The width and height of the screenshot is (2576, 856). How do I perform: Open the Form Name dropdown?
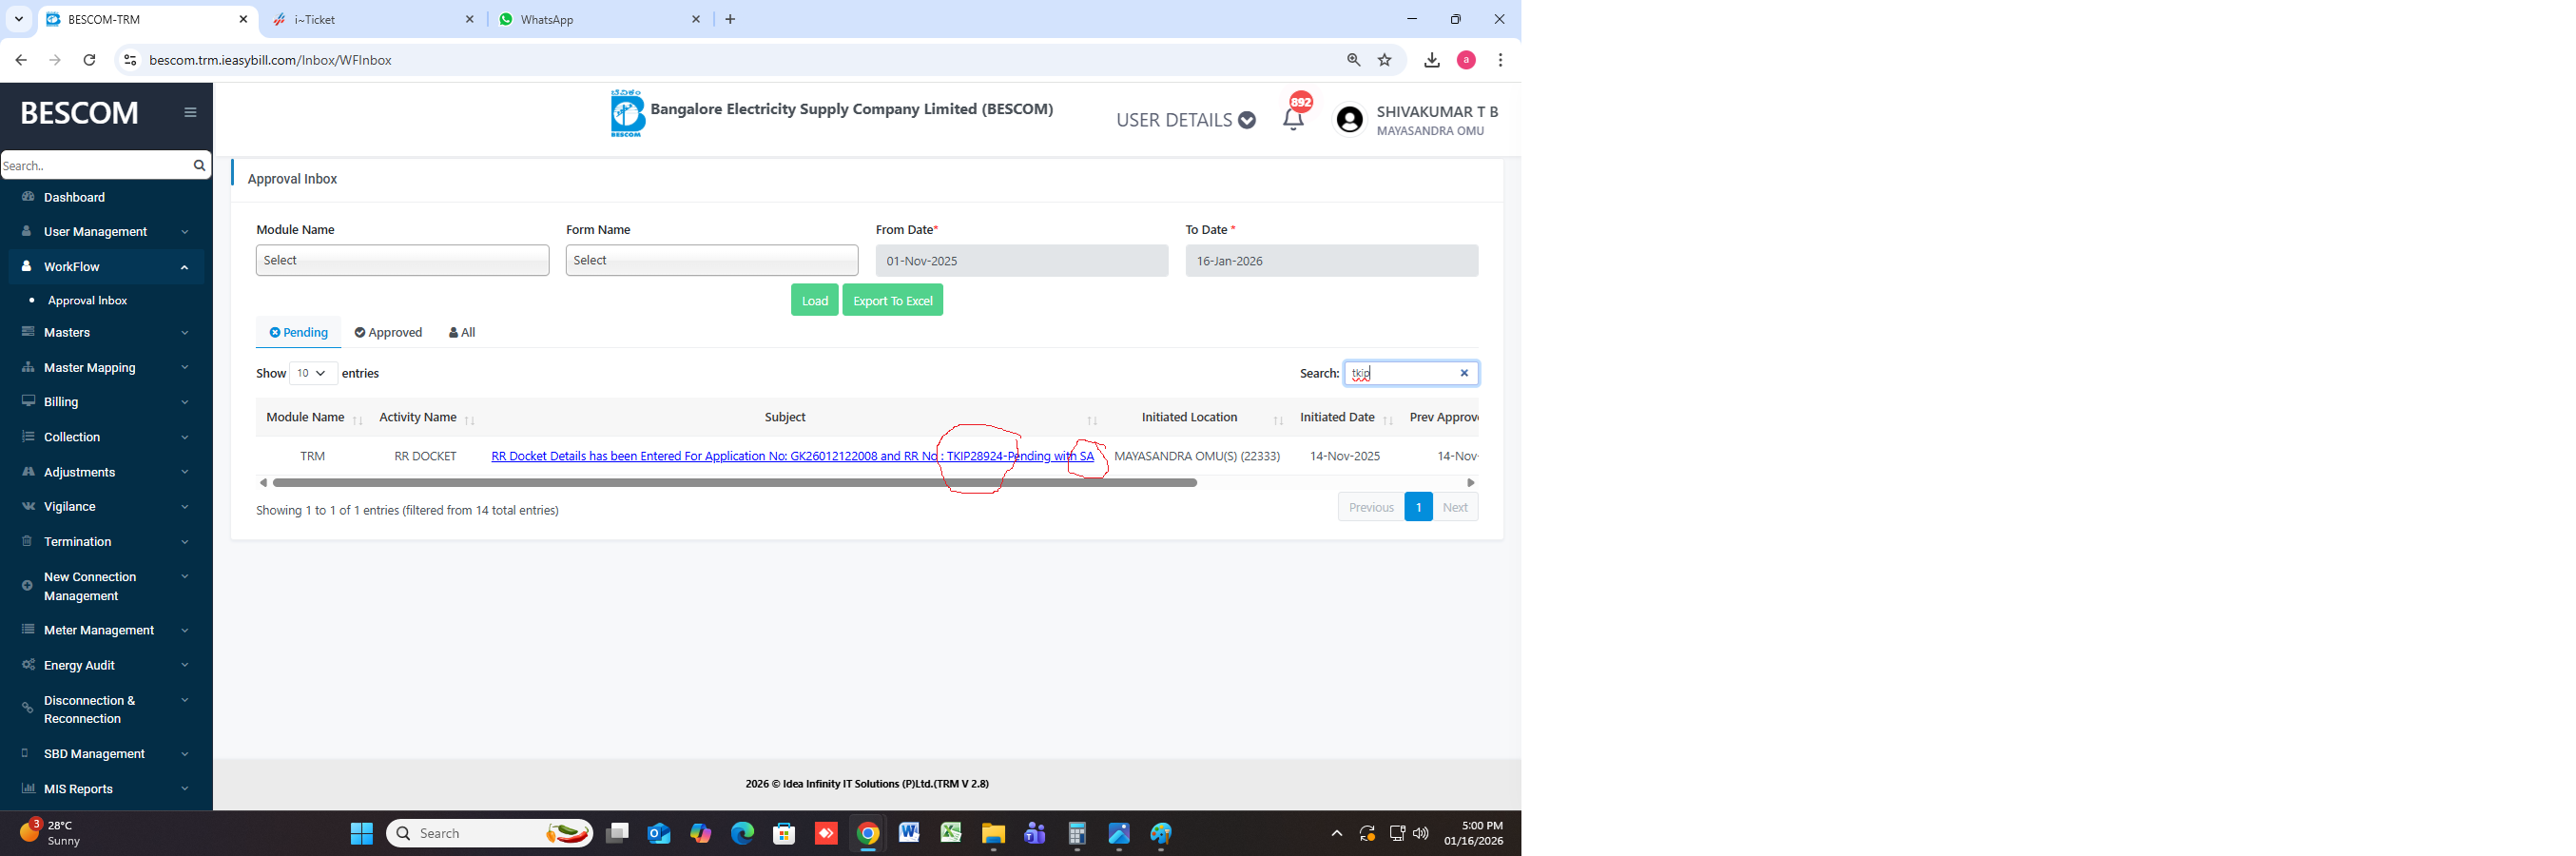point(712,260)
